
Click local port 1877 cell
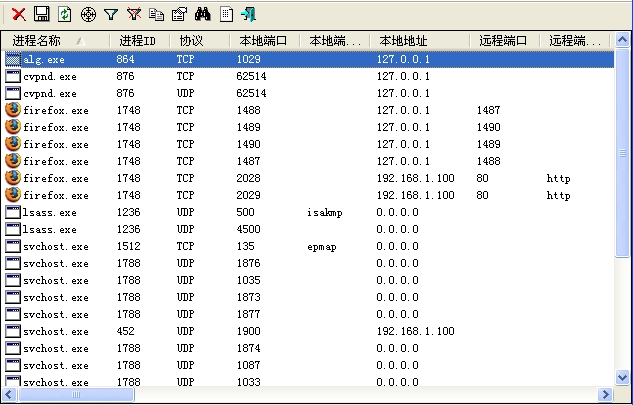[248, 314]
